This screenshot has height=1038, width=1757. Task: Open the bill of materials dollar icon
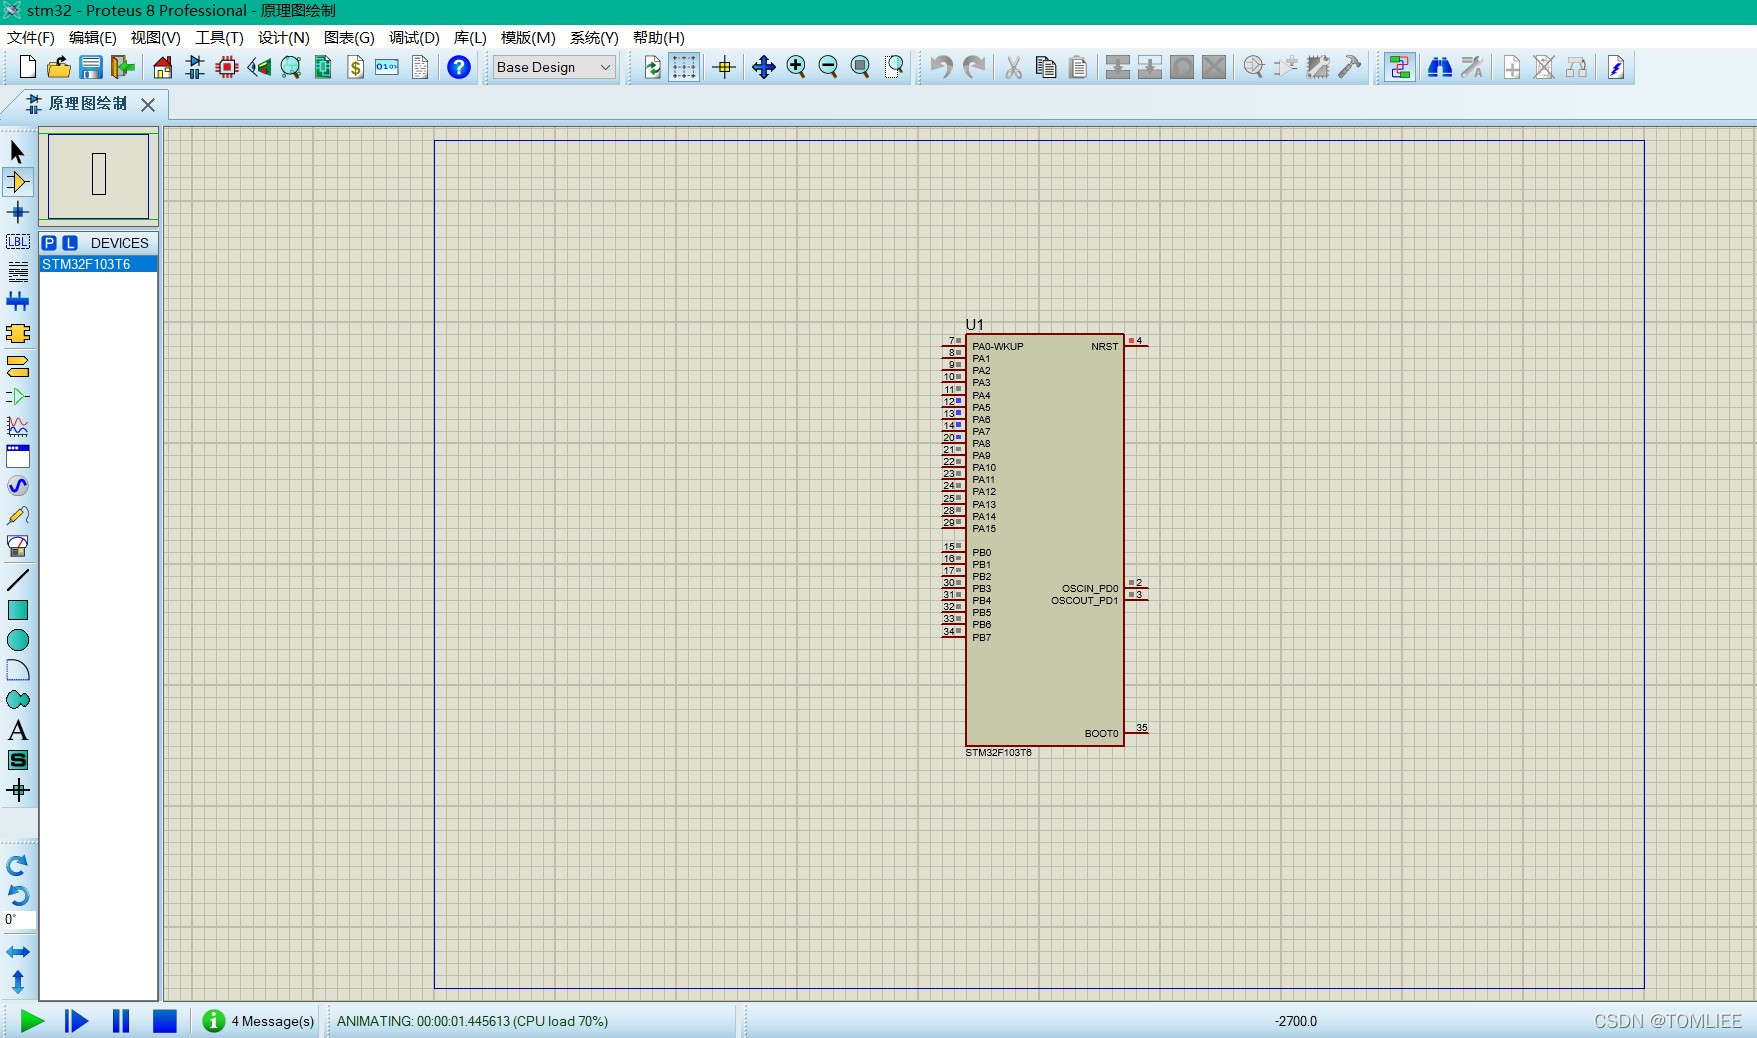point(355,67)
